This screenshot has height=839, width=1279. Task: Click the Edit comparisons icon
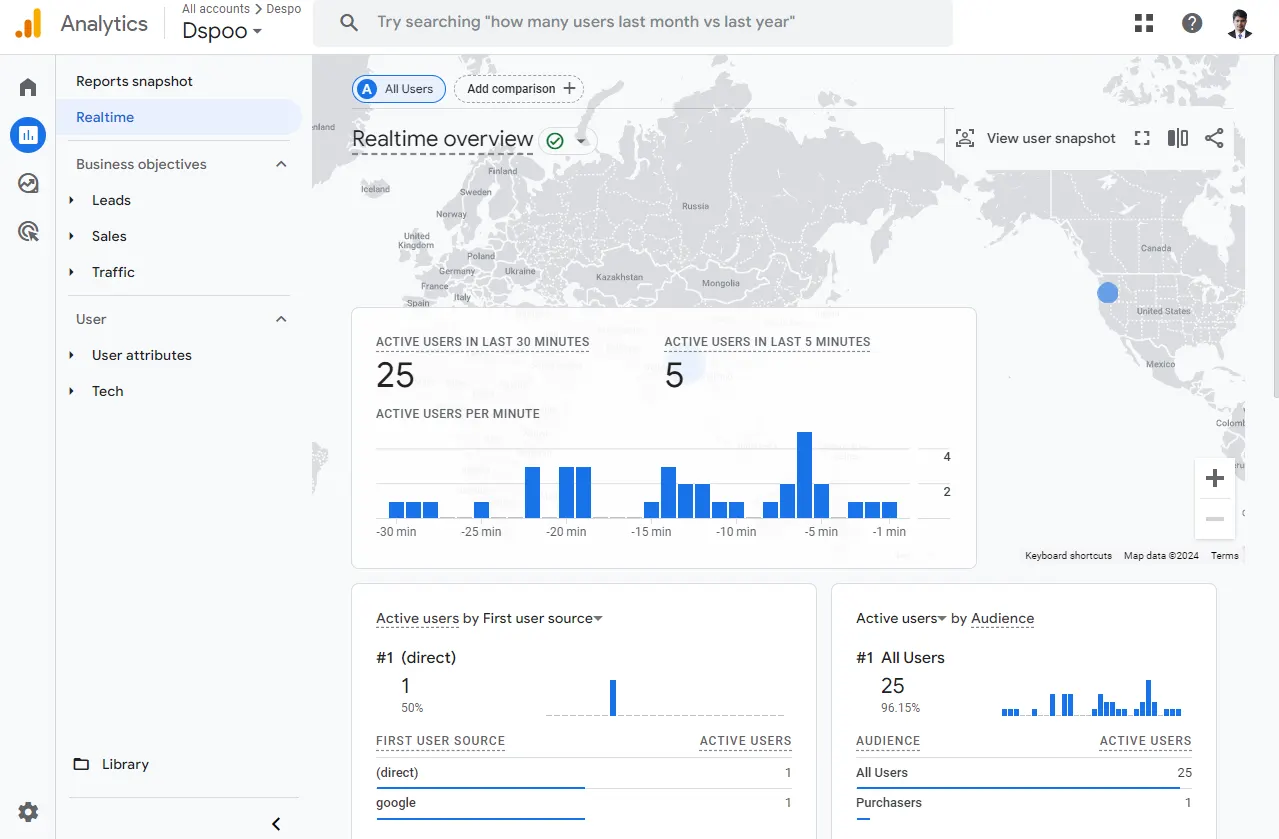[1178, 138]
